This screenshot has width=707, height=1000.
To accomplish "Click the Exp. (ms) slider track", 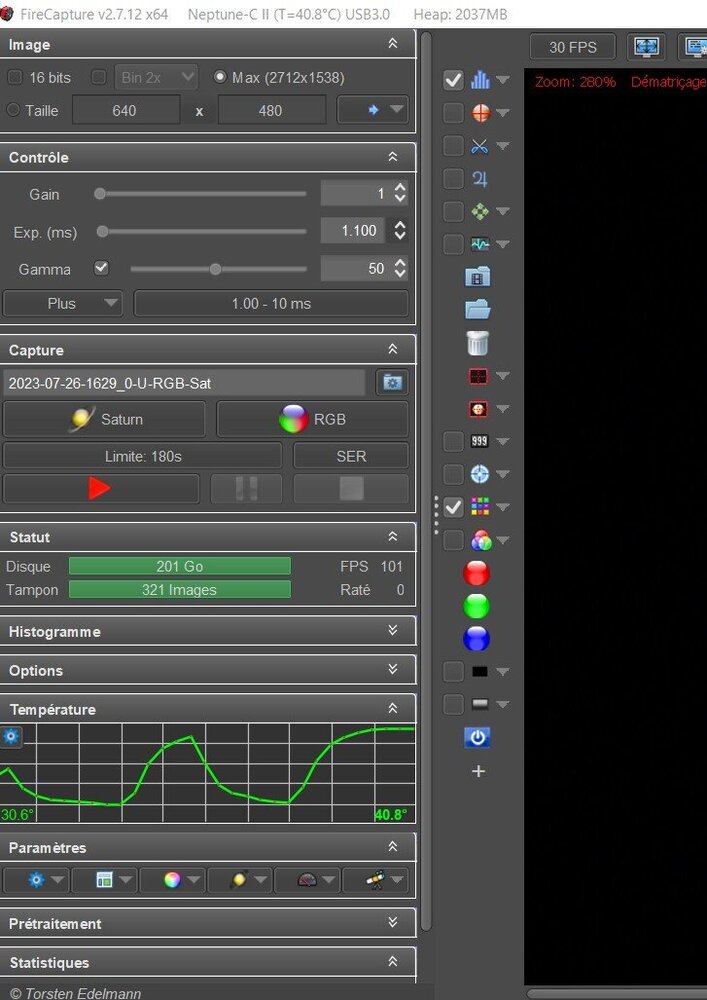I will pyautogui.click(x=201, y=232).
